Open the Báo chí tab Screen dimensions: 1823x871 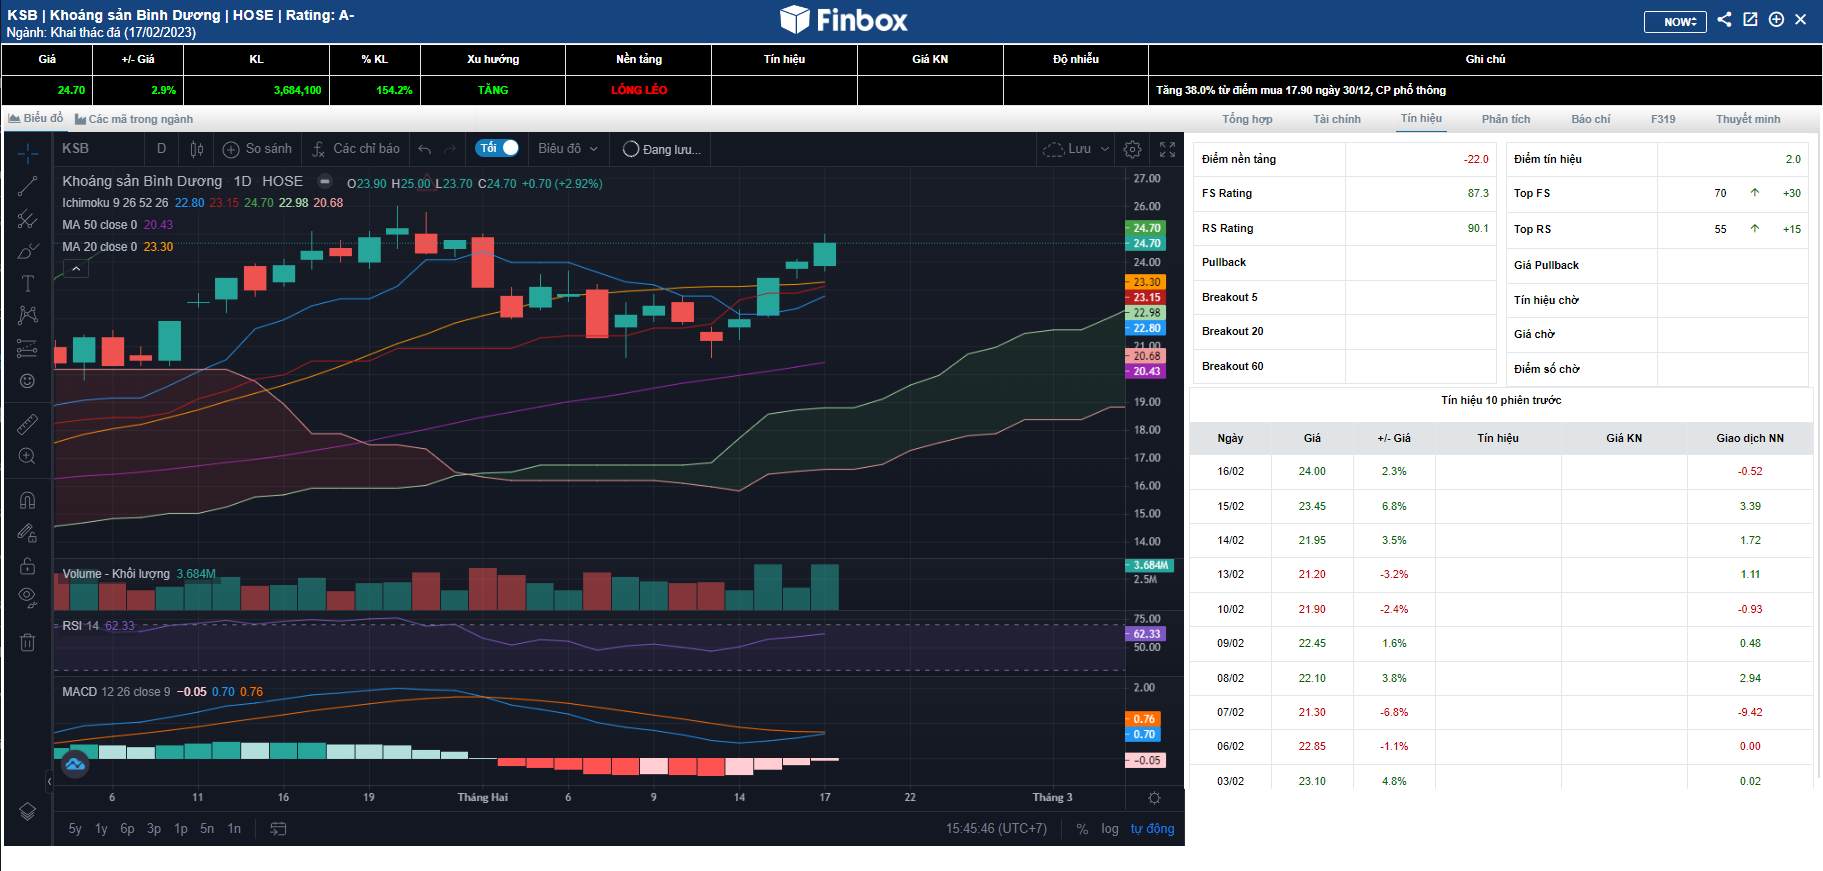[1590, 119]
